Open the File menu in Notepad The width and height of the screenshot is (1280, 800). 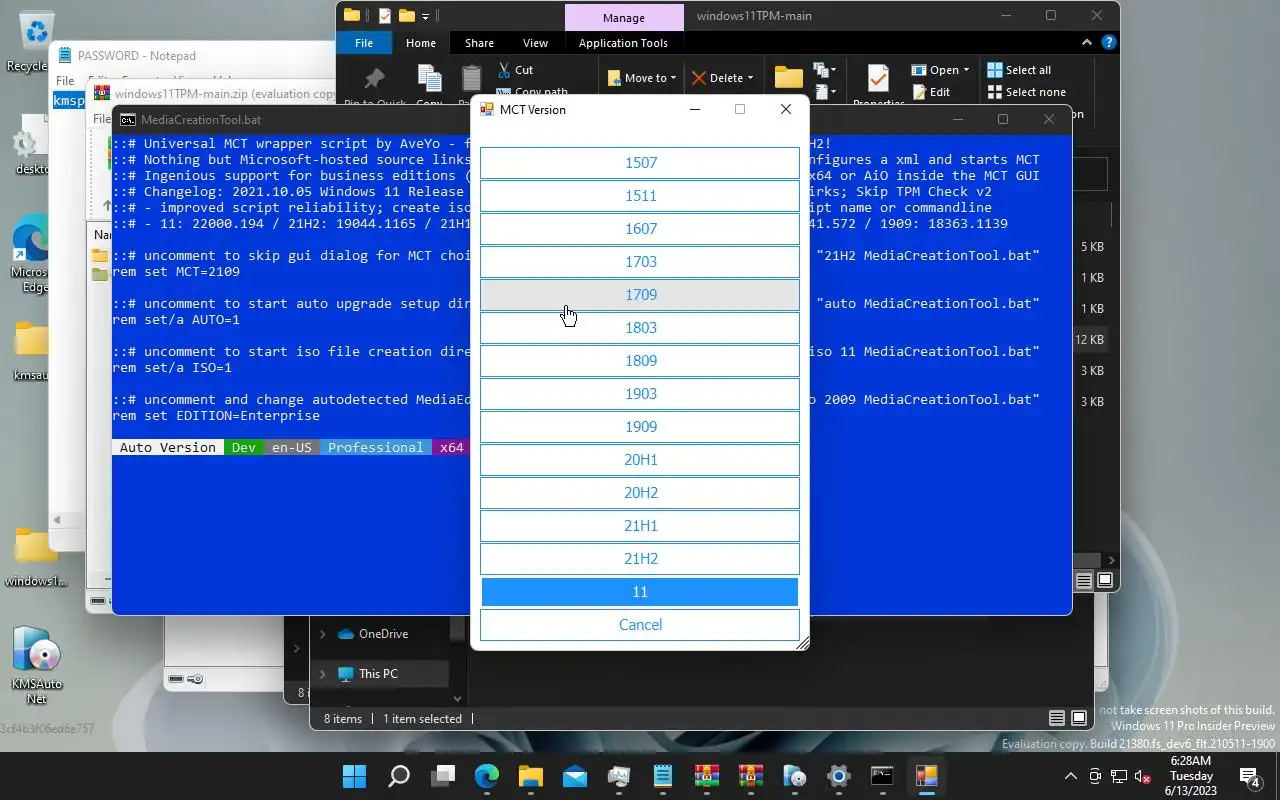(65, 80)
